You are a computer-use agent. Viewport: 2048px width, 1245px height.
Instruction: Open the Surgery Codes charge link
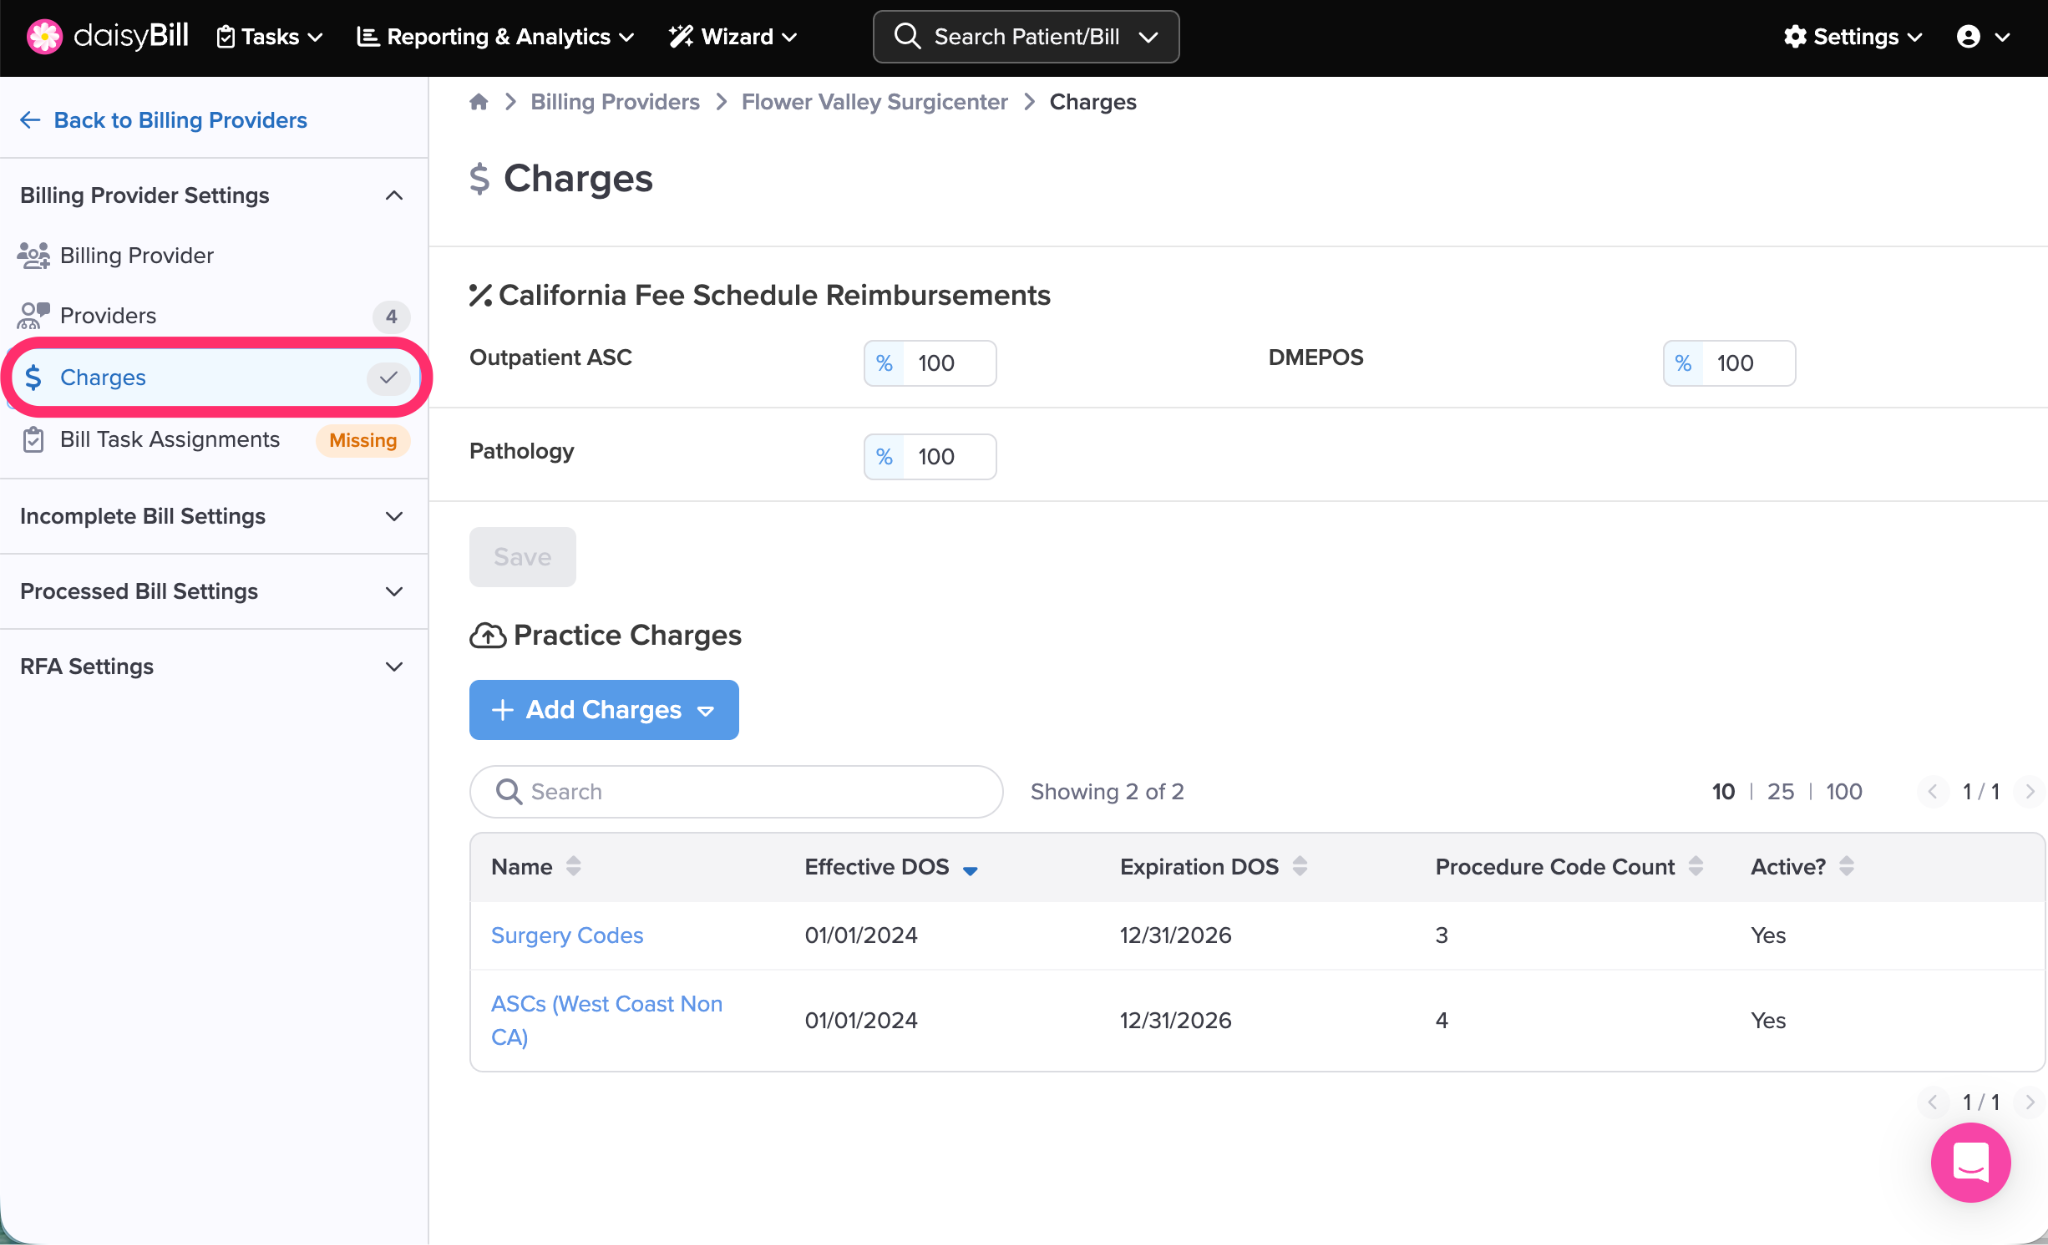point(566,936)
